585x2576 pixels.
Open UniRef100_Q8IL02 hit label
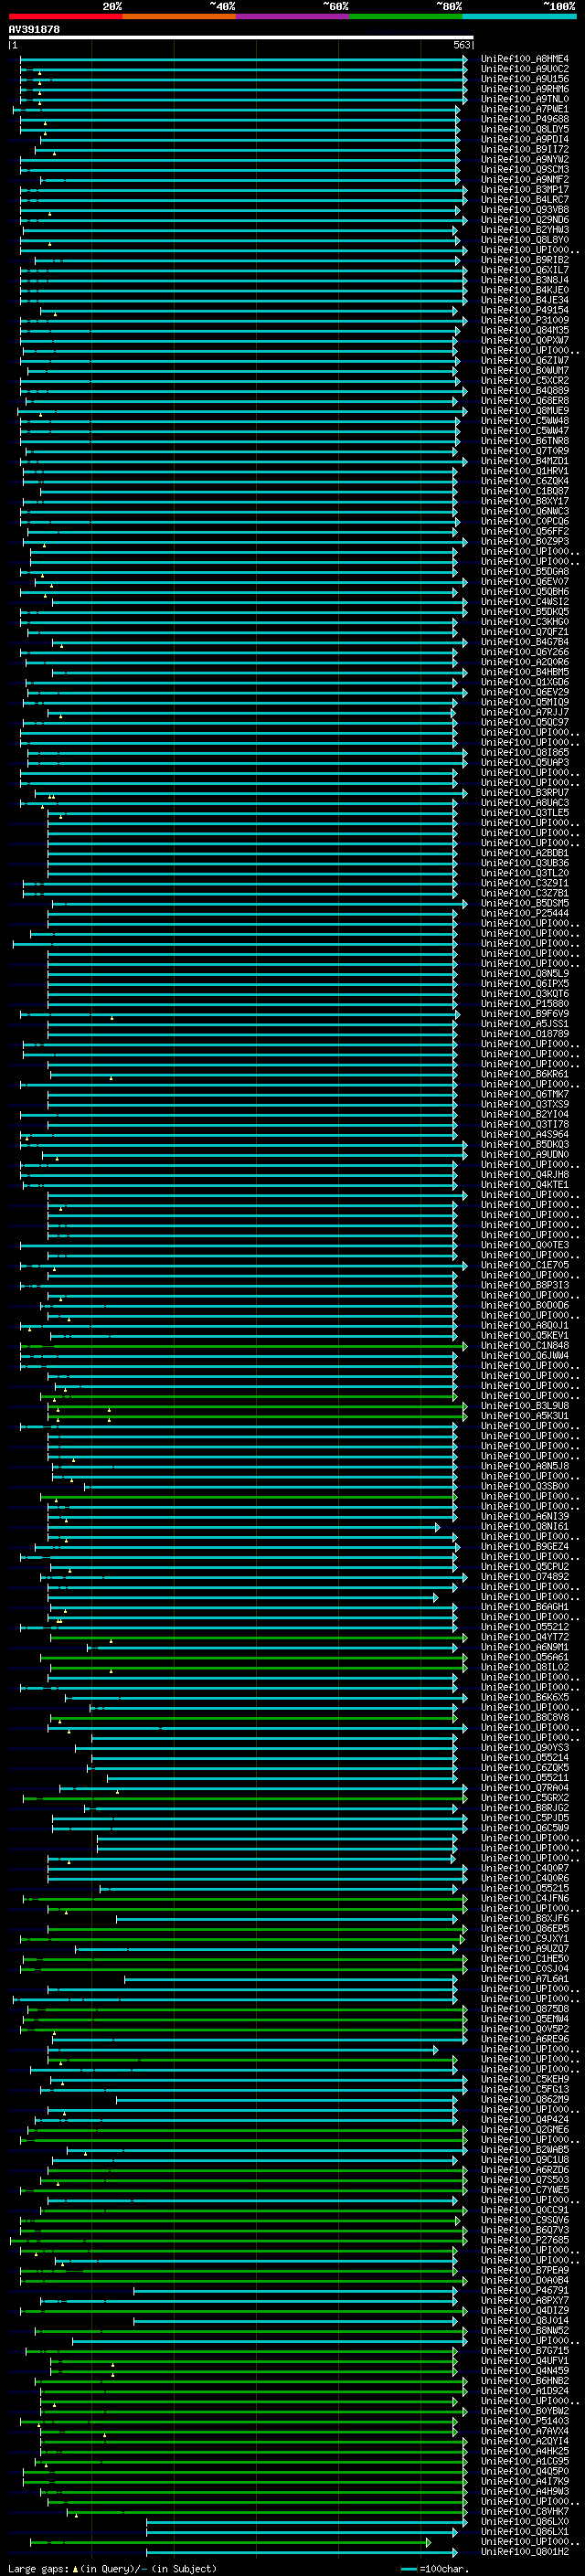click(x=525, y=1667)
